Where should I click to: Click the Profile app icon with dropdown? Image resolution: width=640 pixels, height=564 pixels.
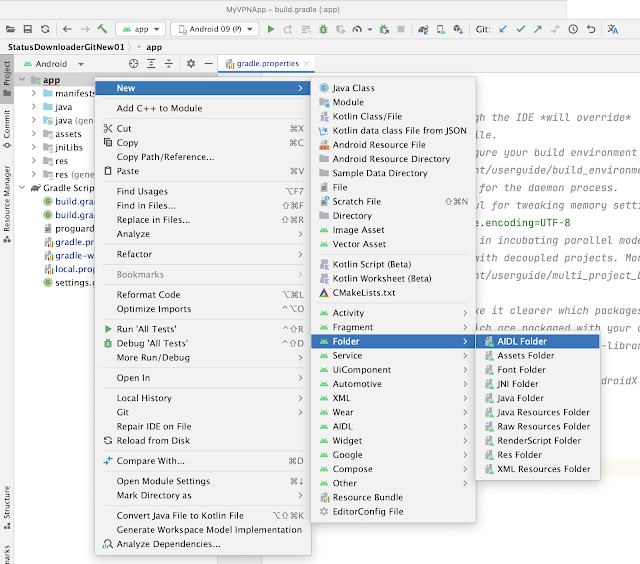pyautogui.click(x=361, y=29)
